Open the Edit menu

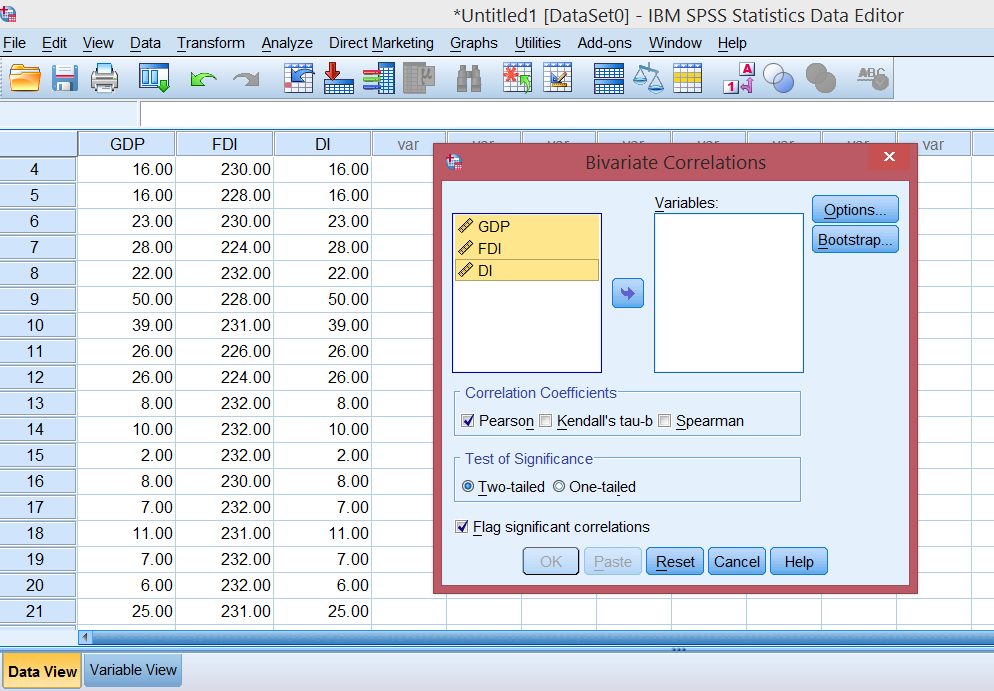coord(54,43)
